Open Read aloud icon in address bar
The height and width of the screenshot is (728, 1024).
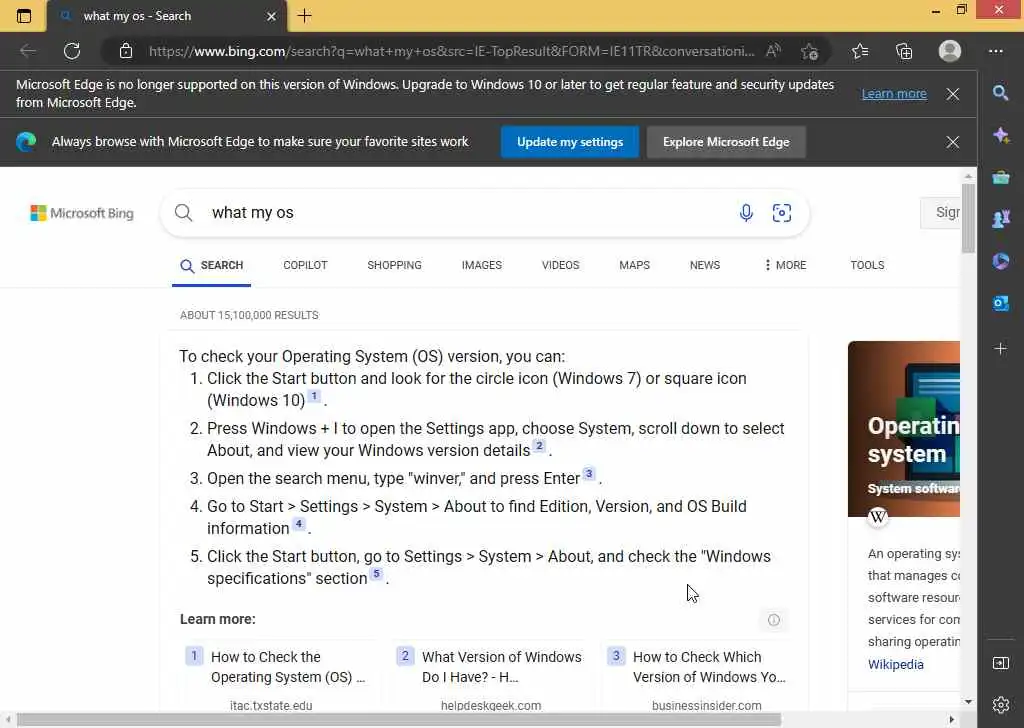pyautogui.click(x=773, y=51)
